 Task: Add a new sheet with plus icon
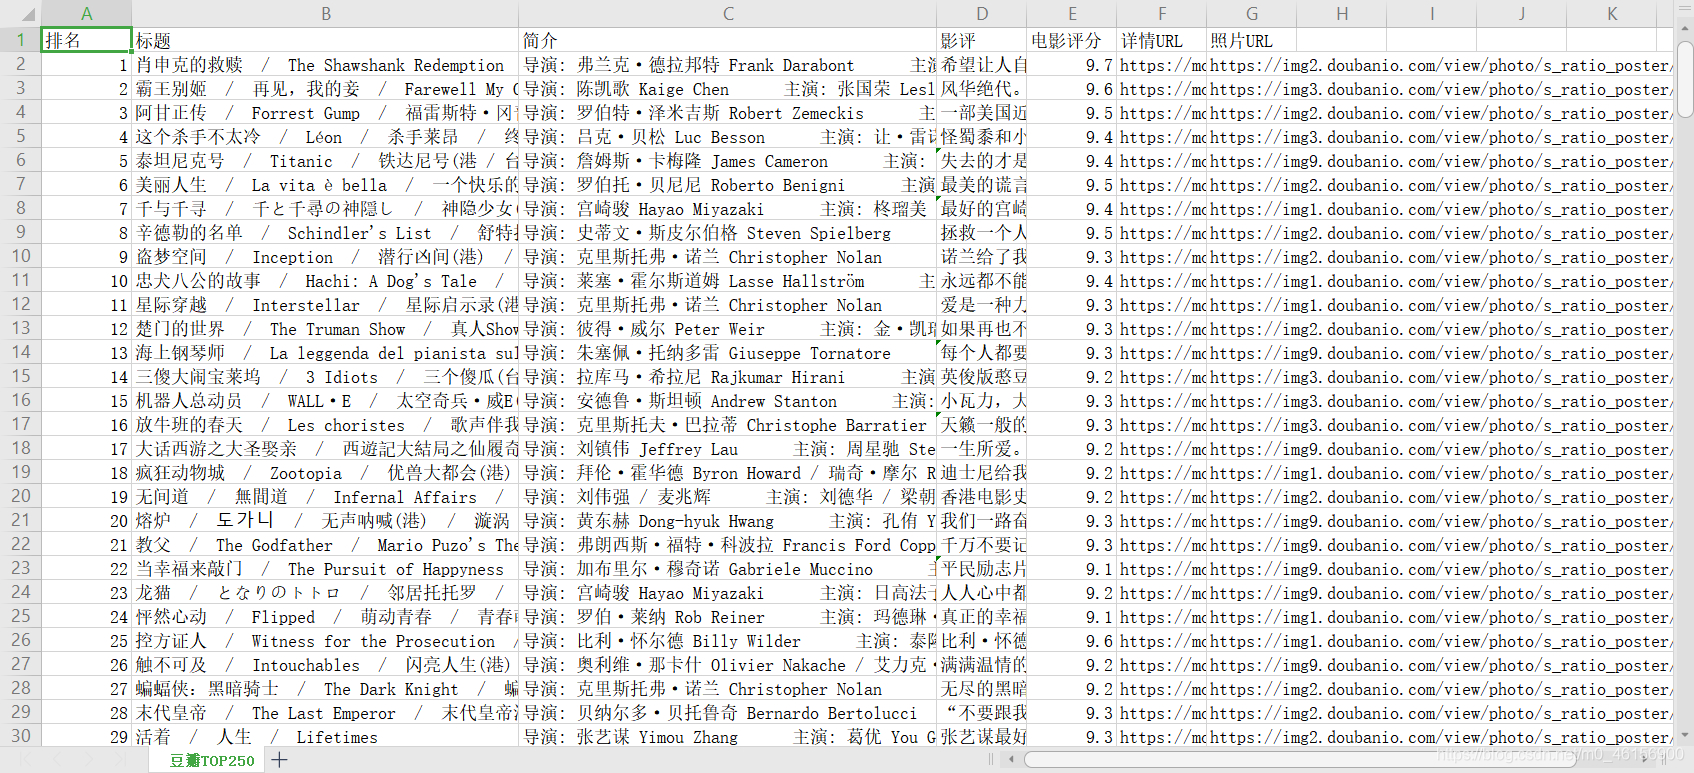(x=279, y=760)
